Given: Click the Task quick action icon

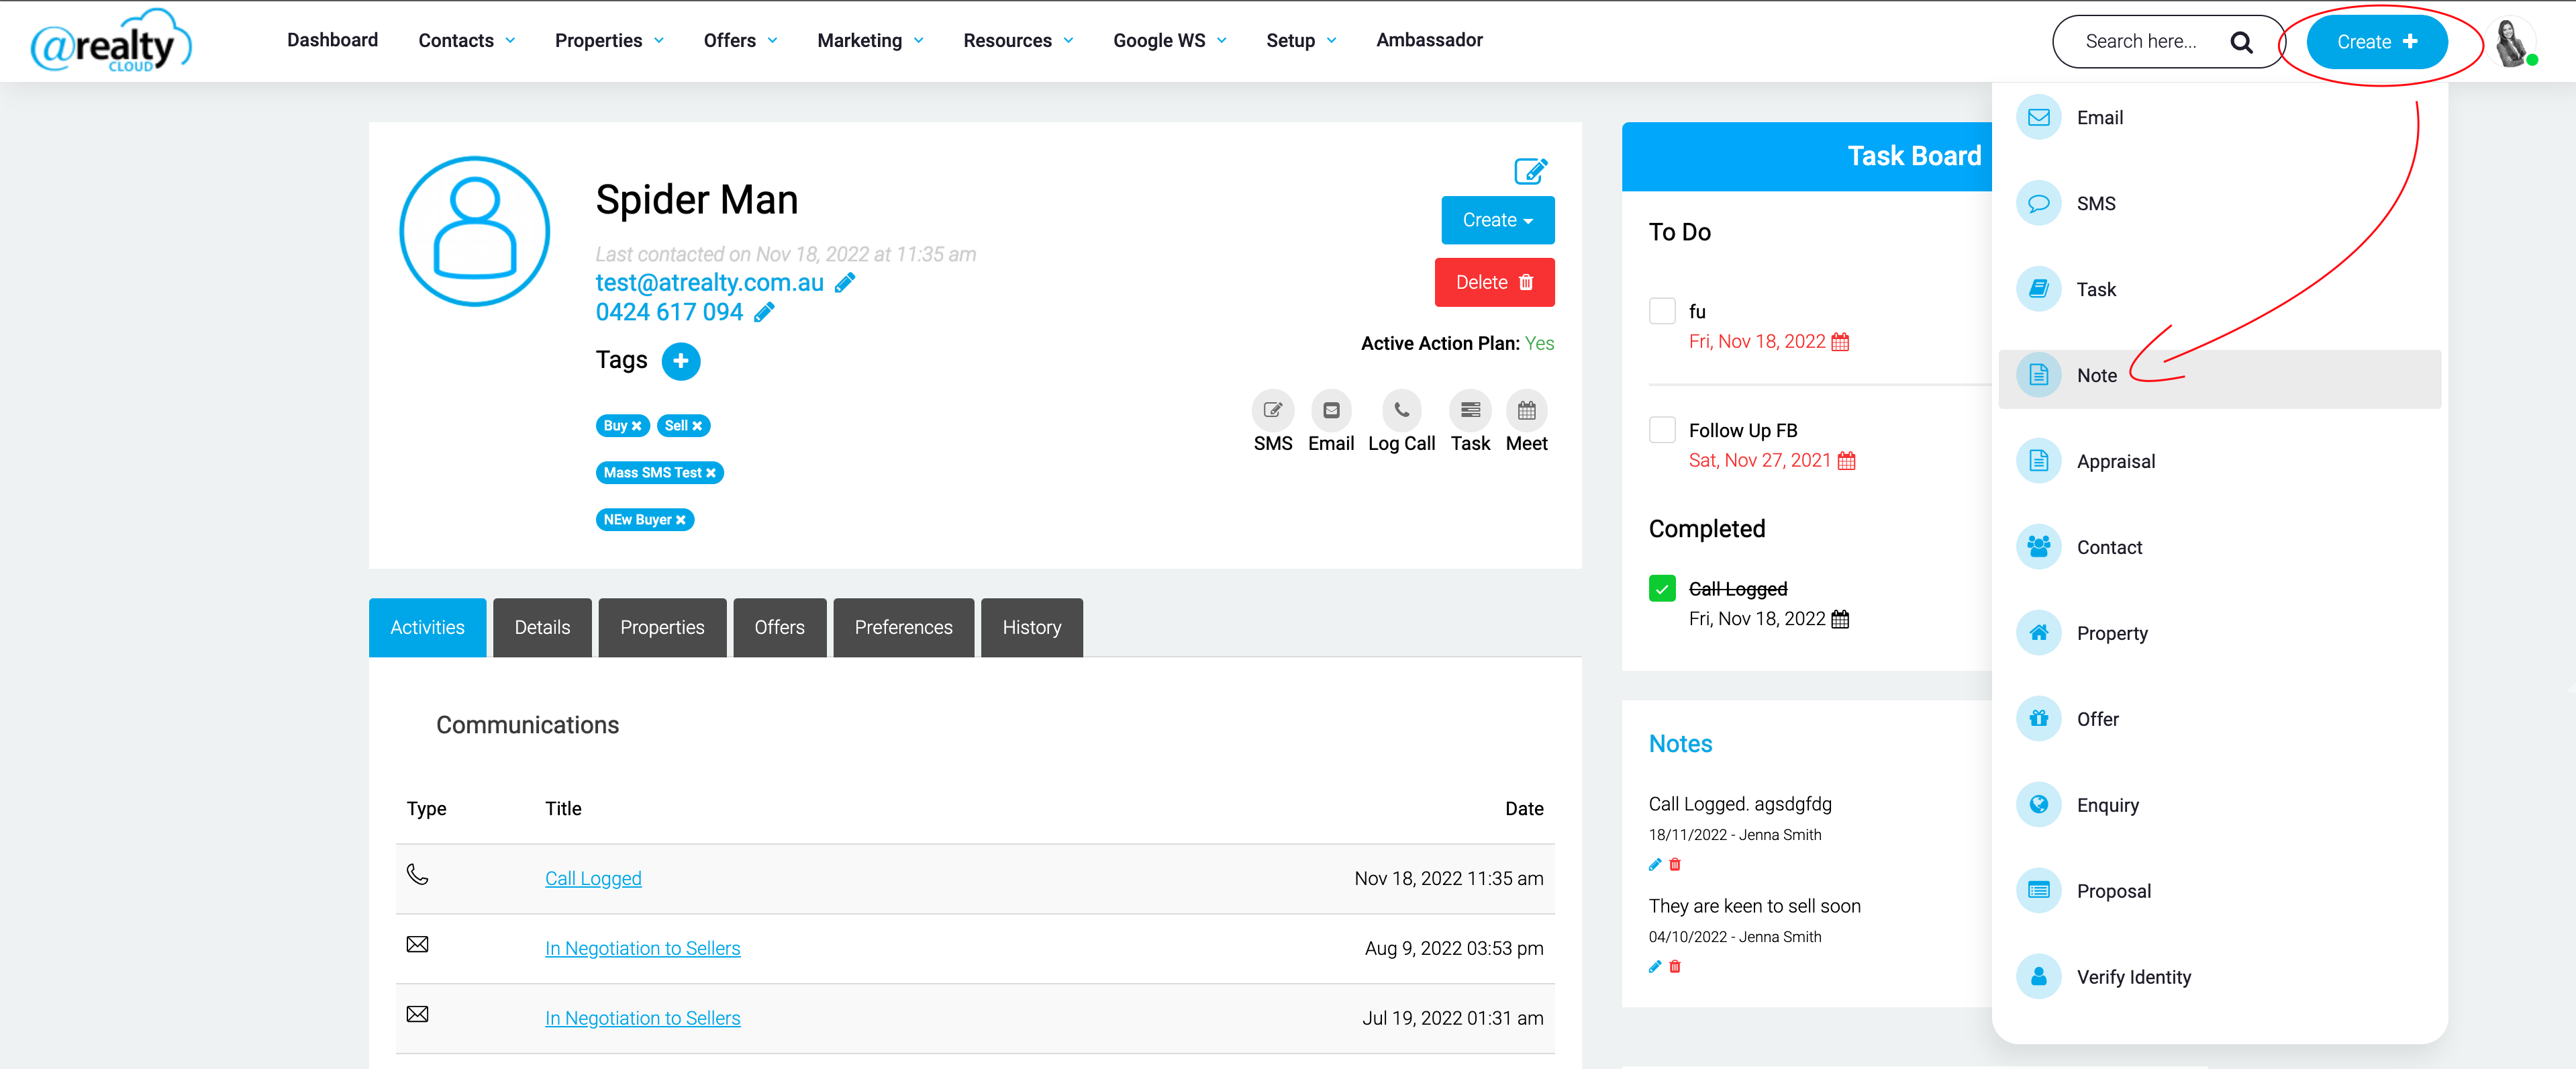Looking at the screenshot, I should click(x=1470, y=410).
